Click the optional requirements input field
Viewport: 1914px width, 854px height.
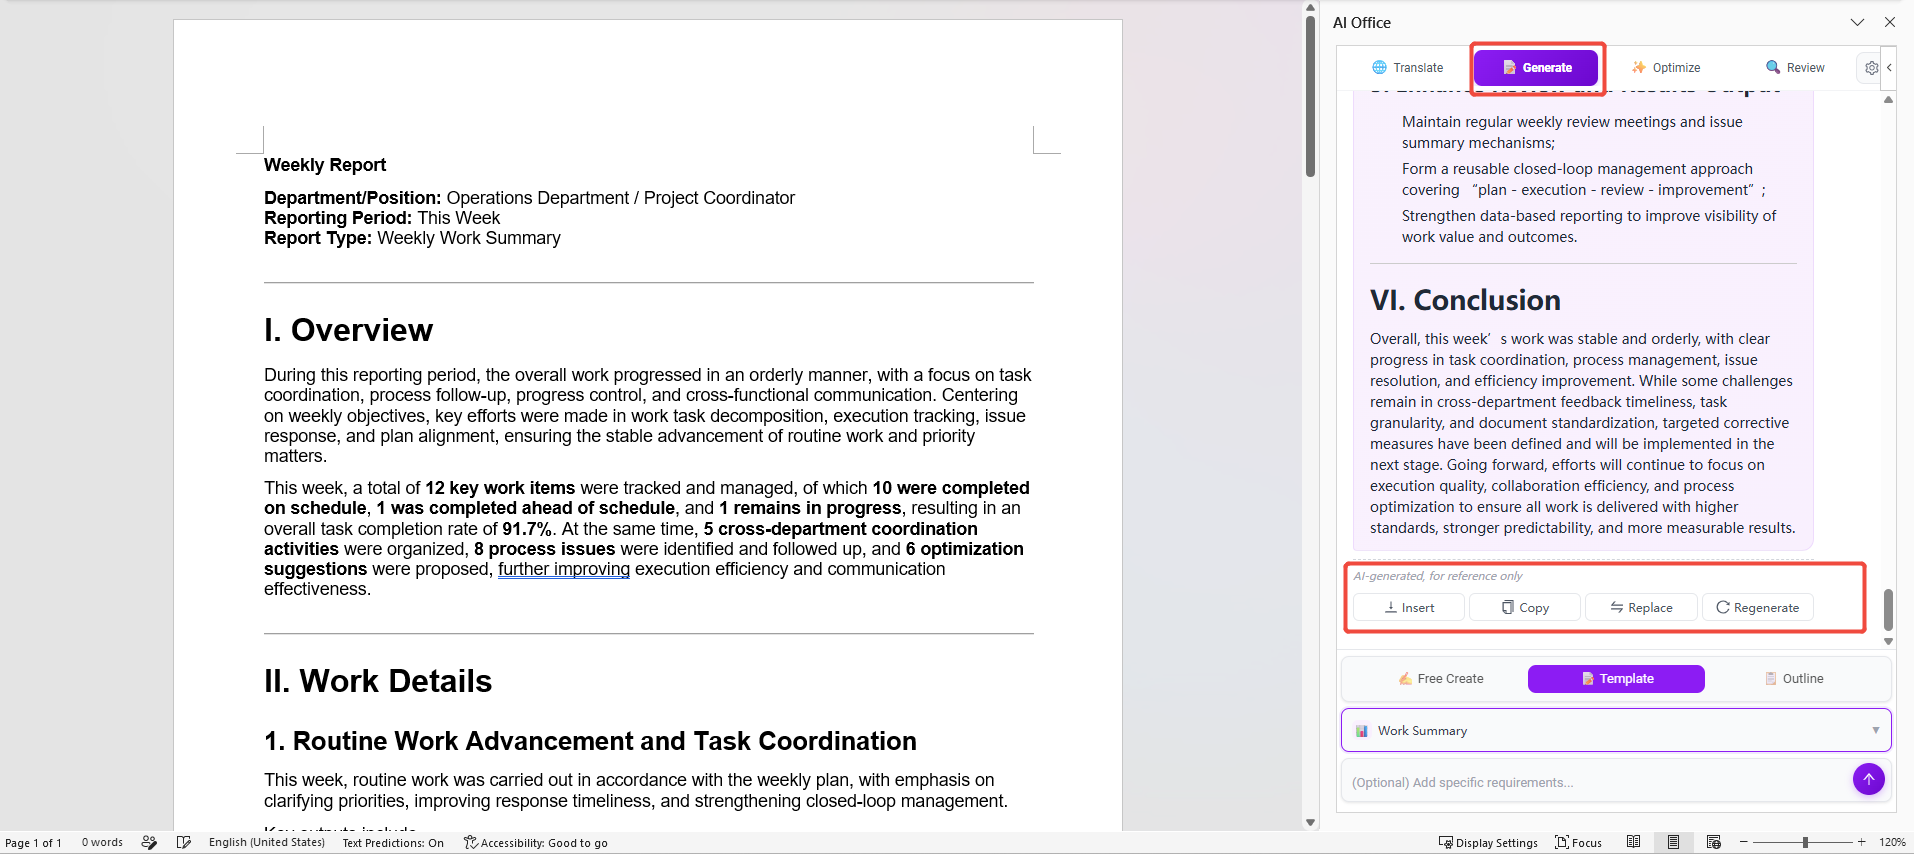[x=1595, y=782]
